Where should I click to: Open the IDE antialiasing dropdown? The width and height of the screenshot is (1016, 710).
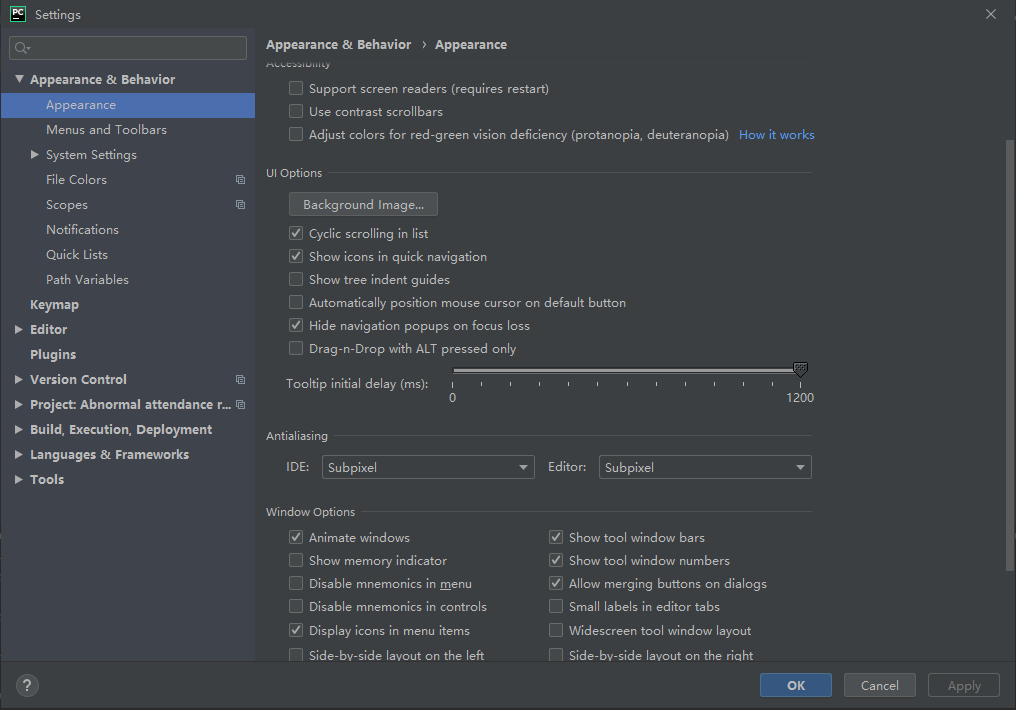click(428, 467)
